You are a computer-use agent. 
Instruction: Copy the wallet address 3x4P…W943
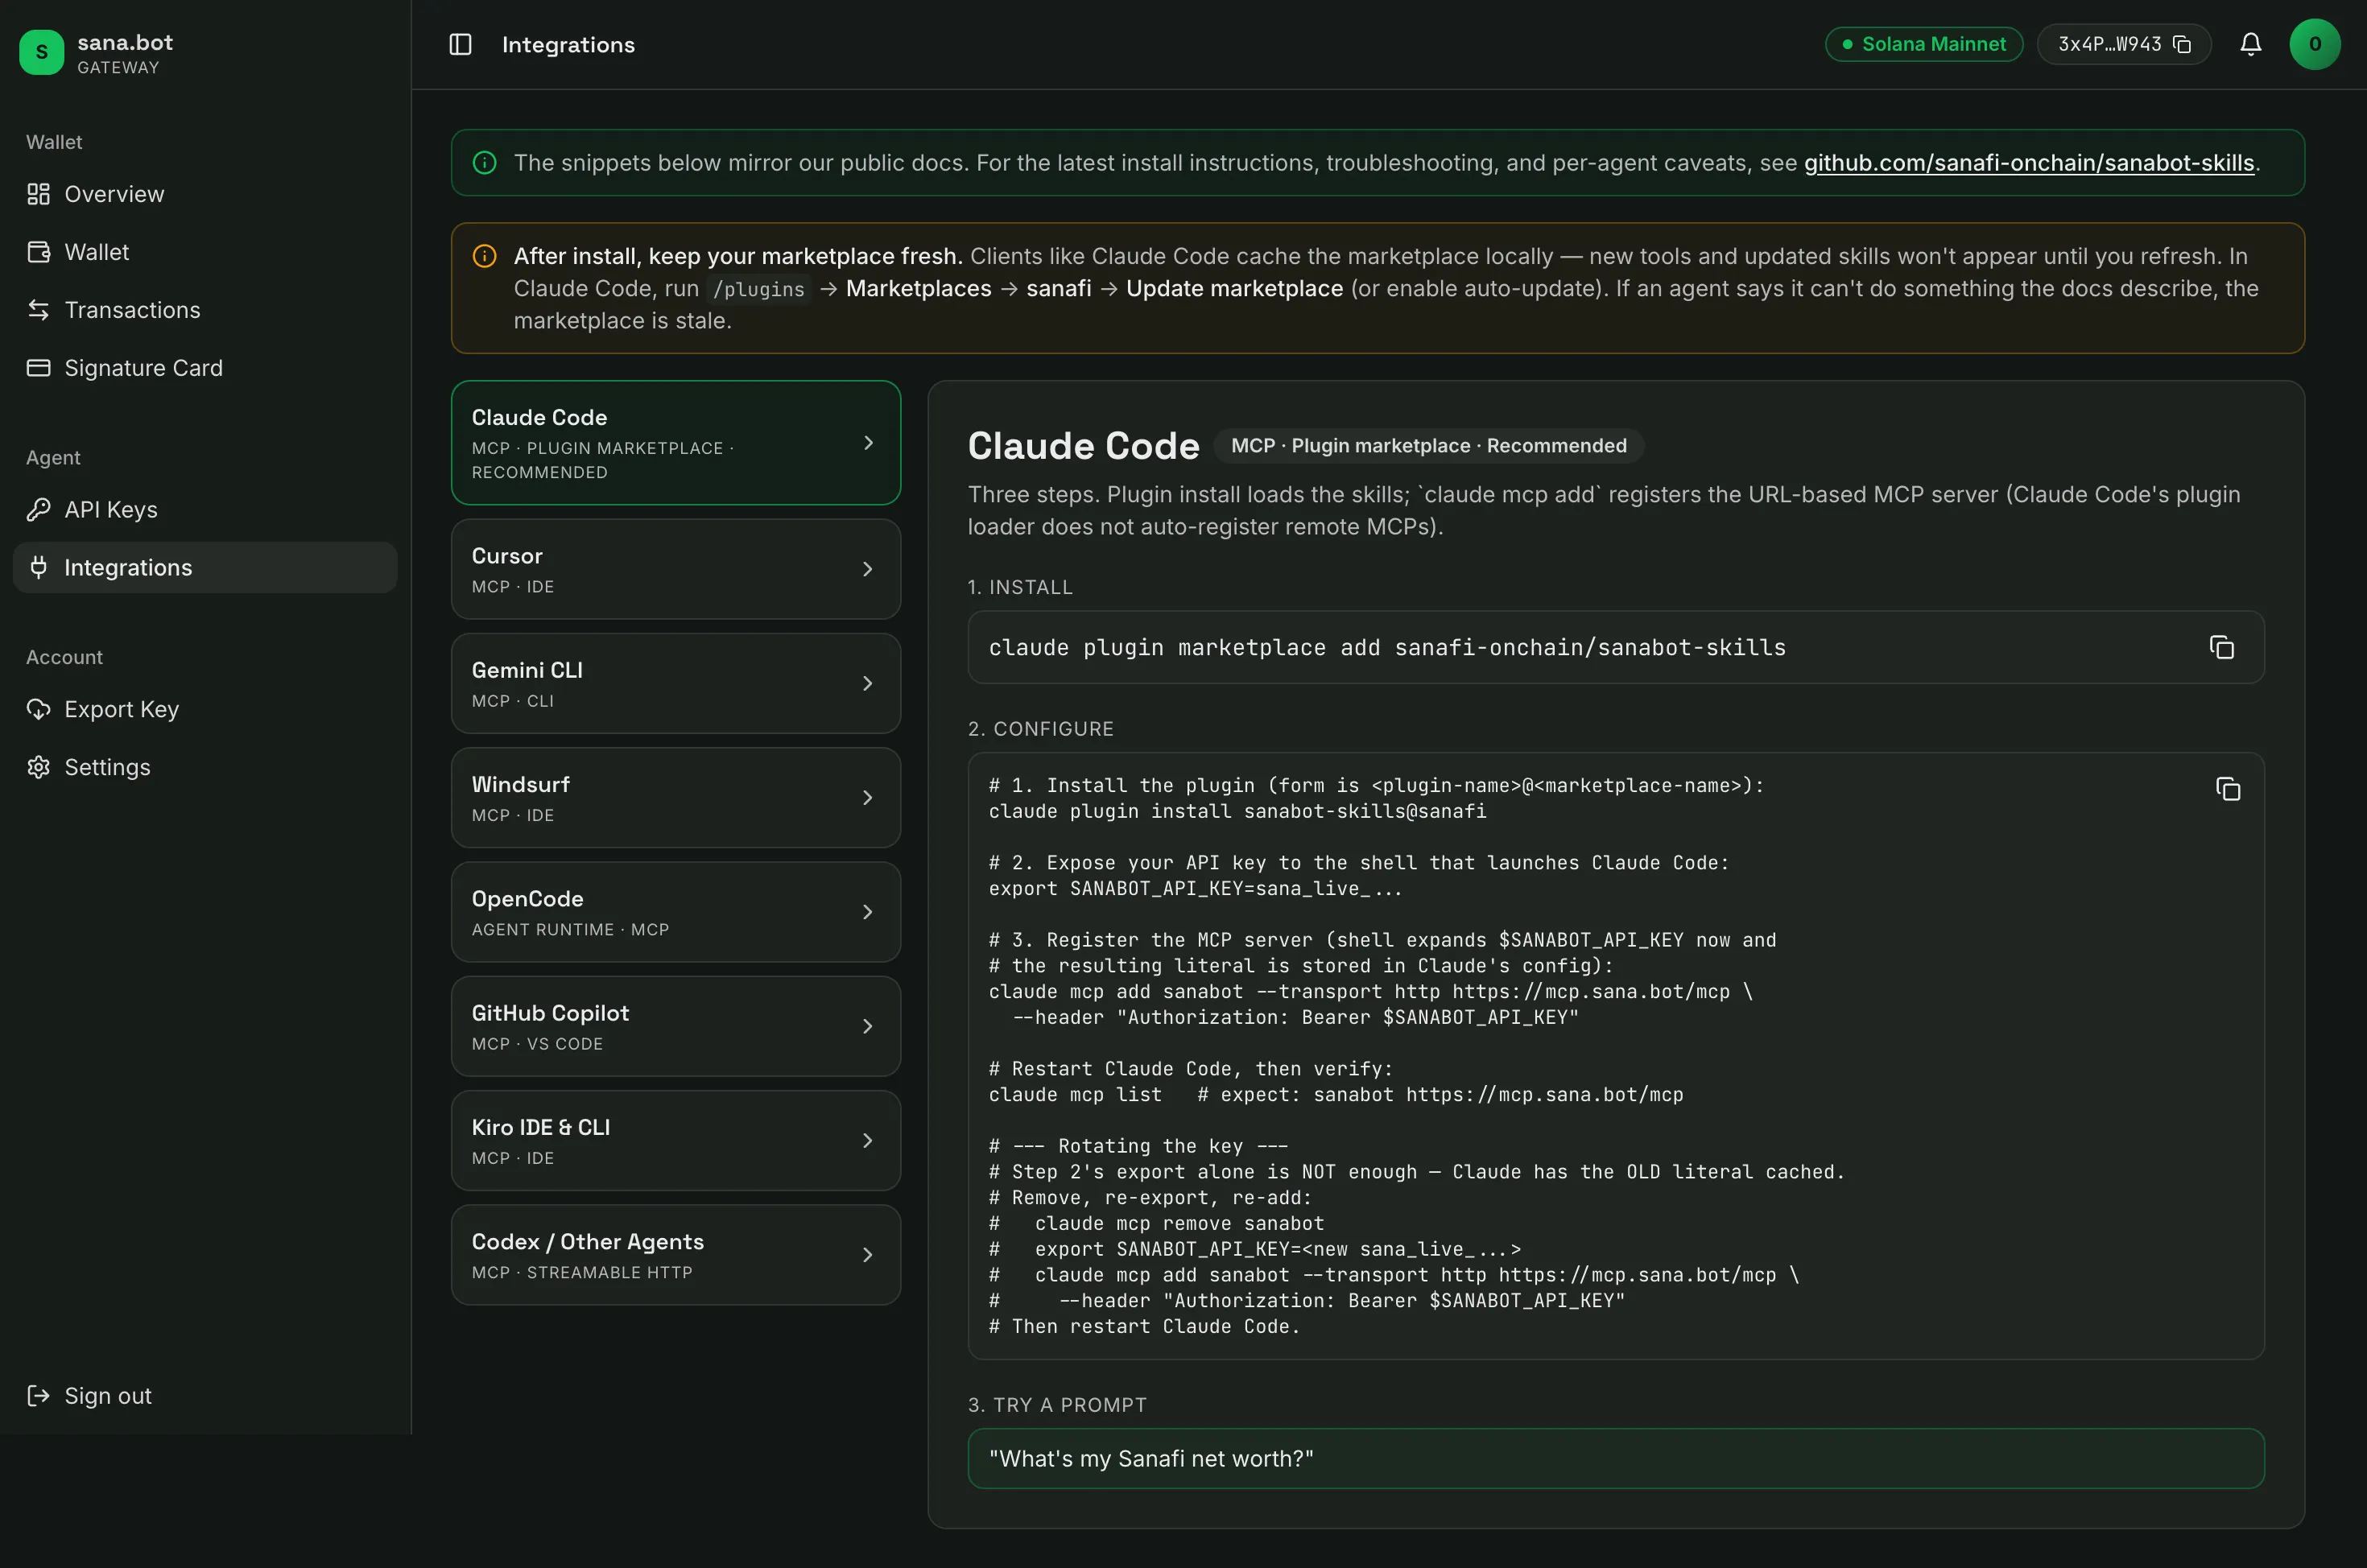coord(2182,44)
